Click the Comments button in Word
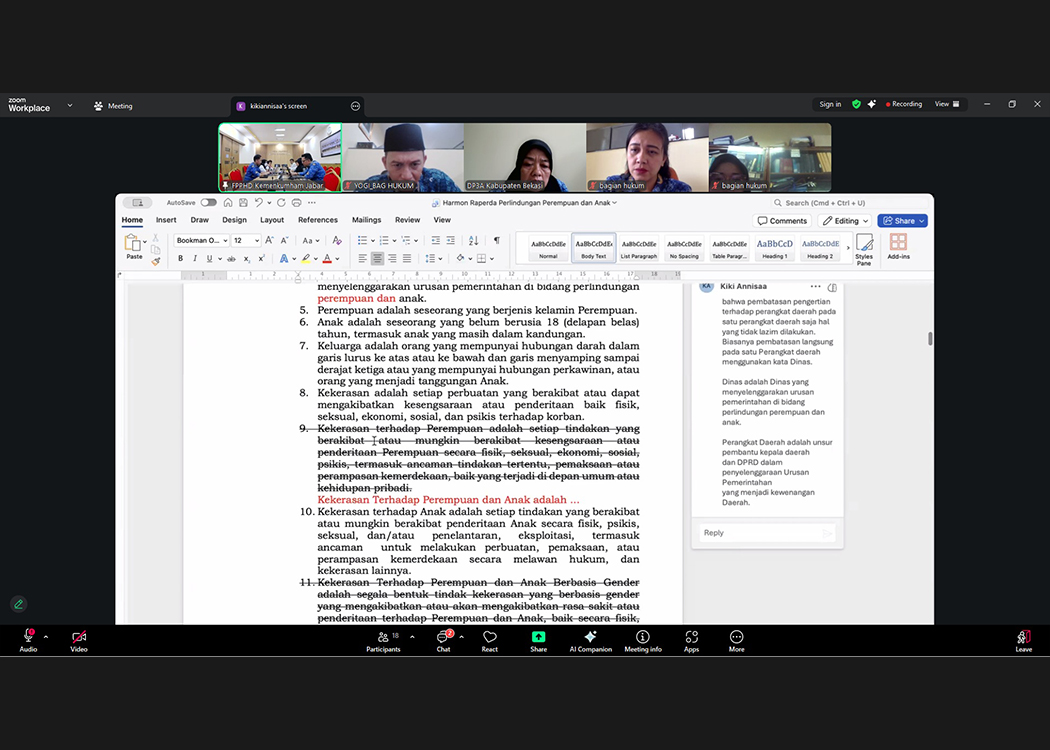Screen dimensions: 1050x750 click(782, 221)
